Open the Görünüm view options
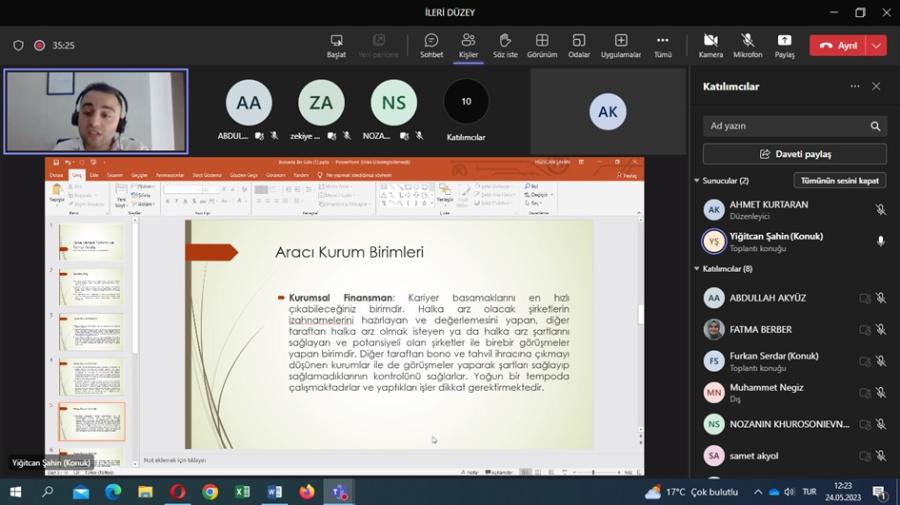The height and width of the screenshot is (505, 900). point(542,45)
